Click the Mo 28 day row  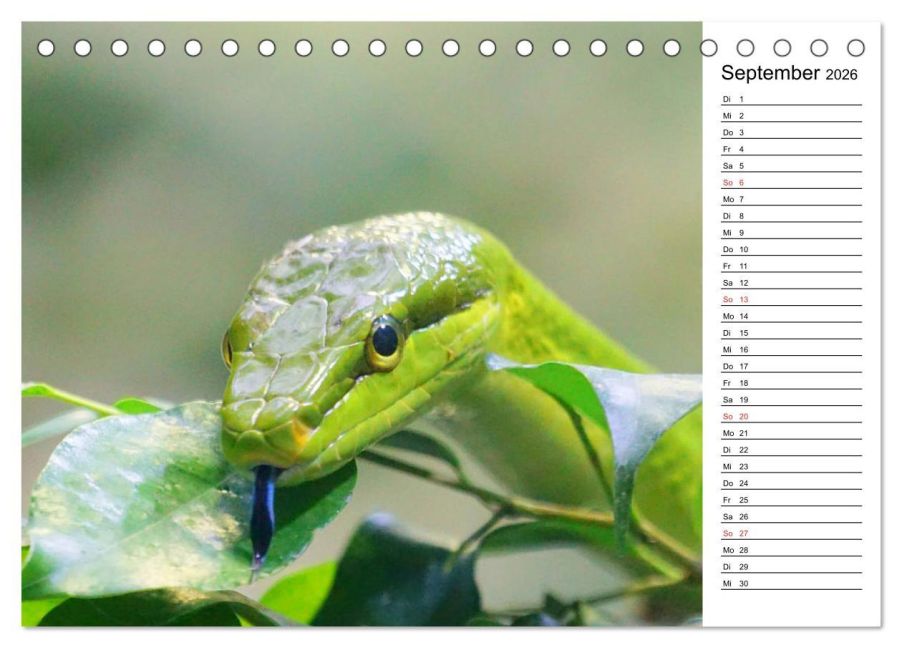coord(790,550)
